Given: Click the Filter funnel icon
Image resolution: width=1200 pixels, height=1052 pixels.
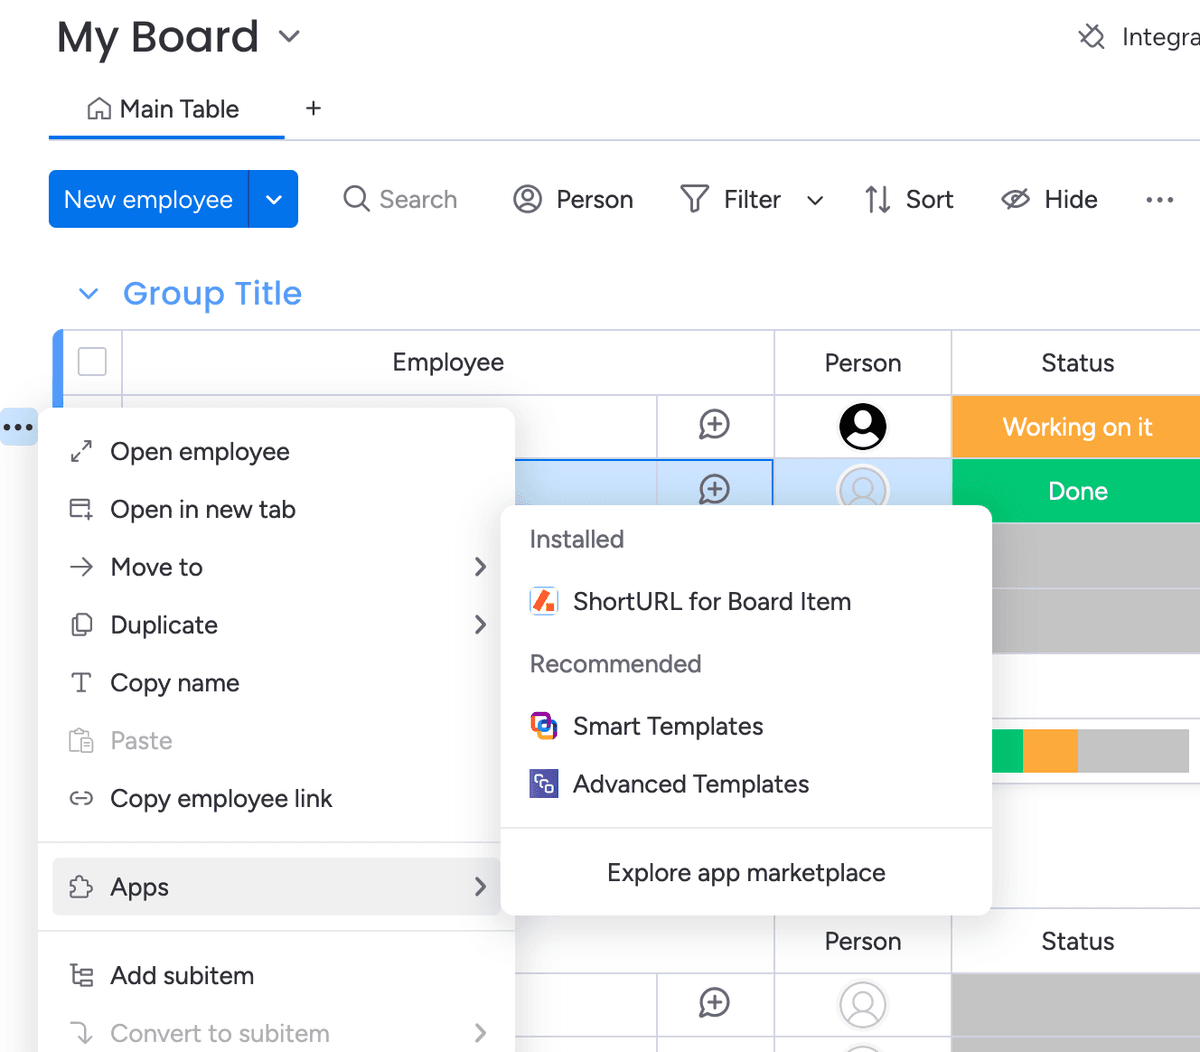Looking at the screenshot, I should click(x=694, y=199).
